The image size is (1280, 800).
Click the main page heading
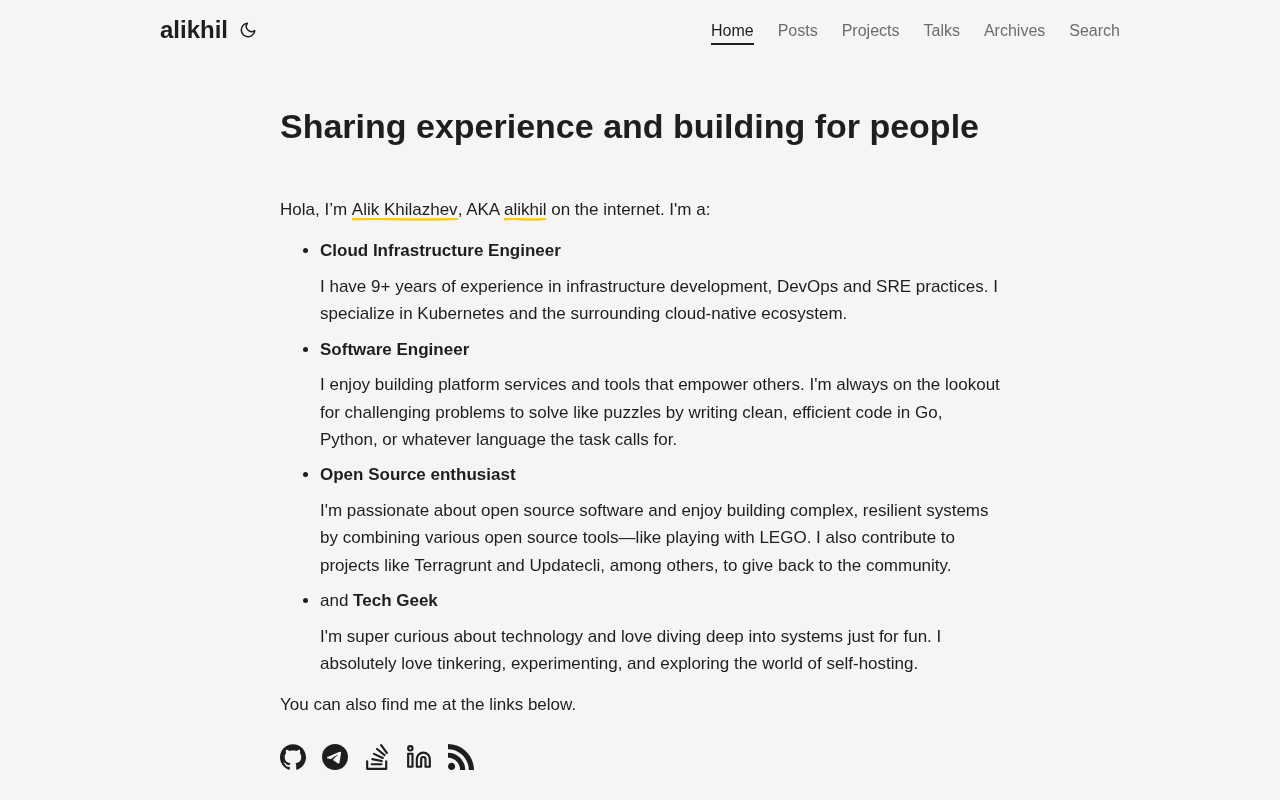pyautogui.click(x=629, y=127)
